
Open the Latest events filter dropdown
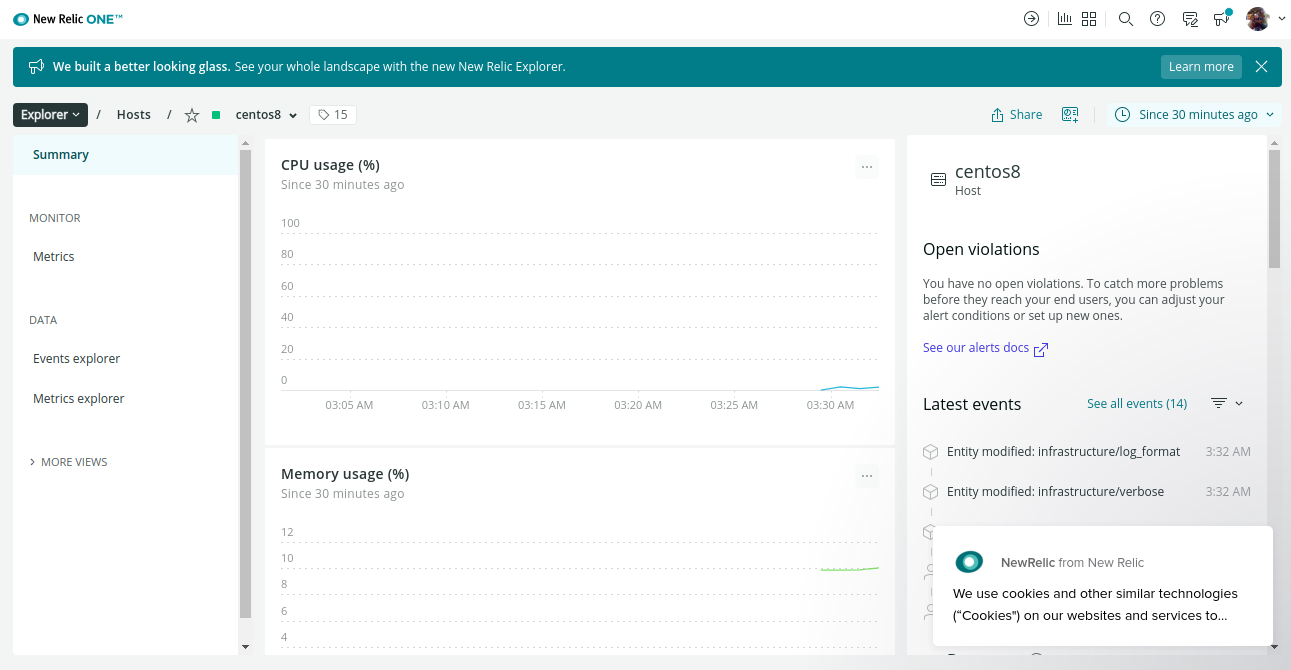1227,403
